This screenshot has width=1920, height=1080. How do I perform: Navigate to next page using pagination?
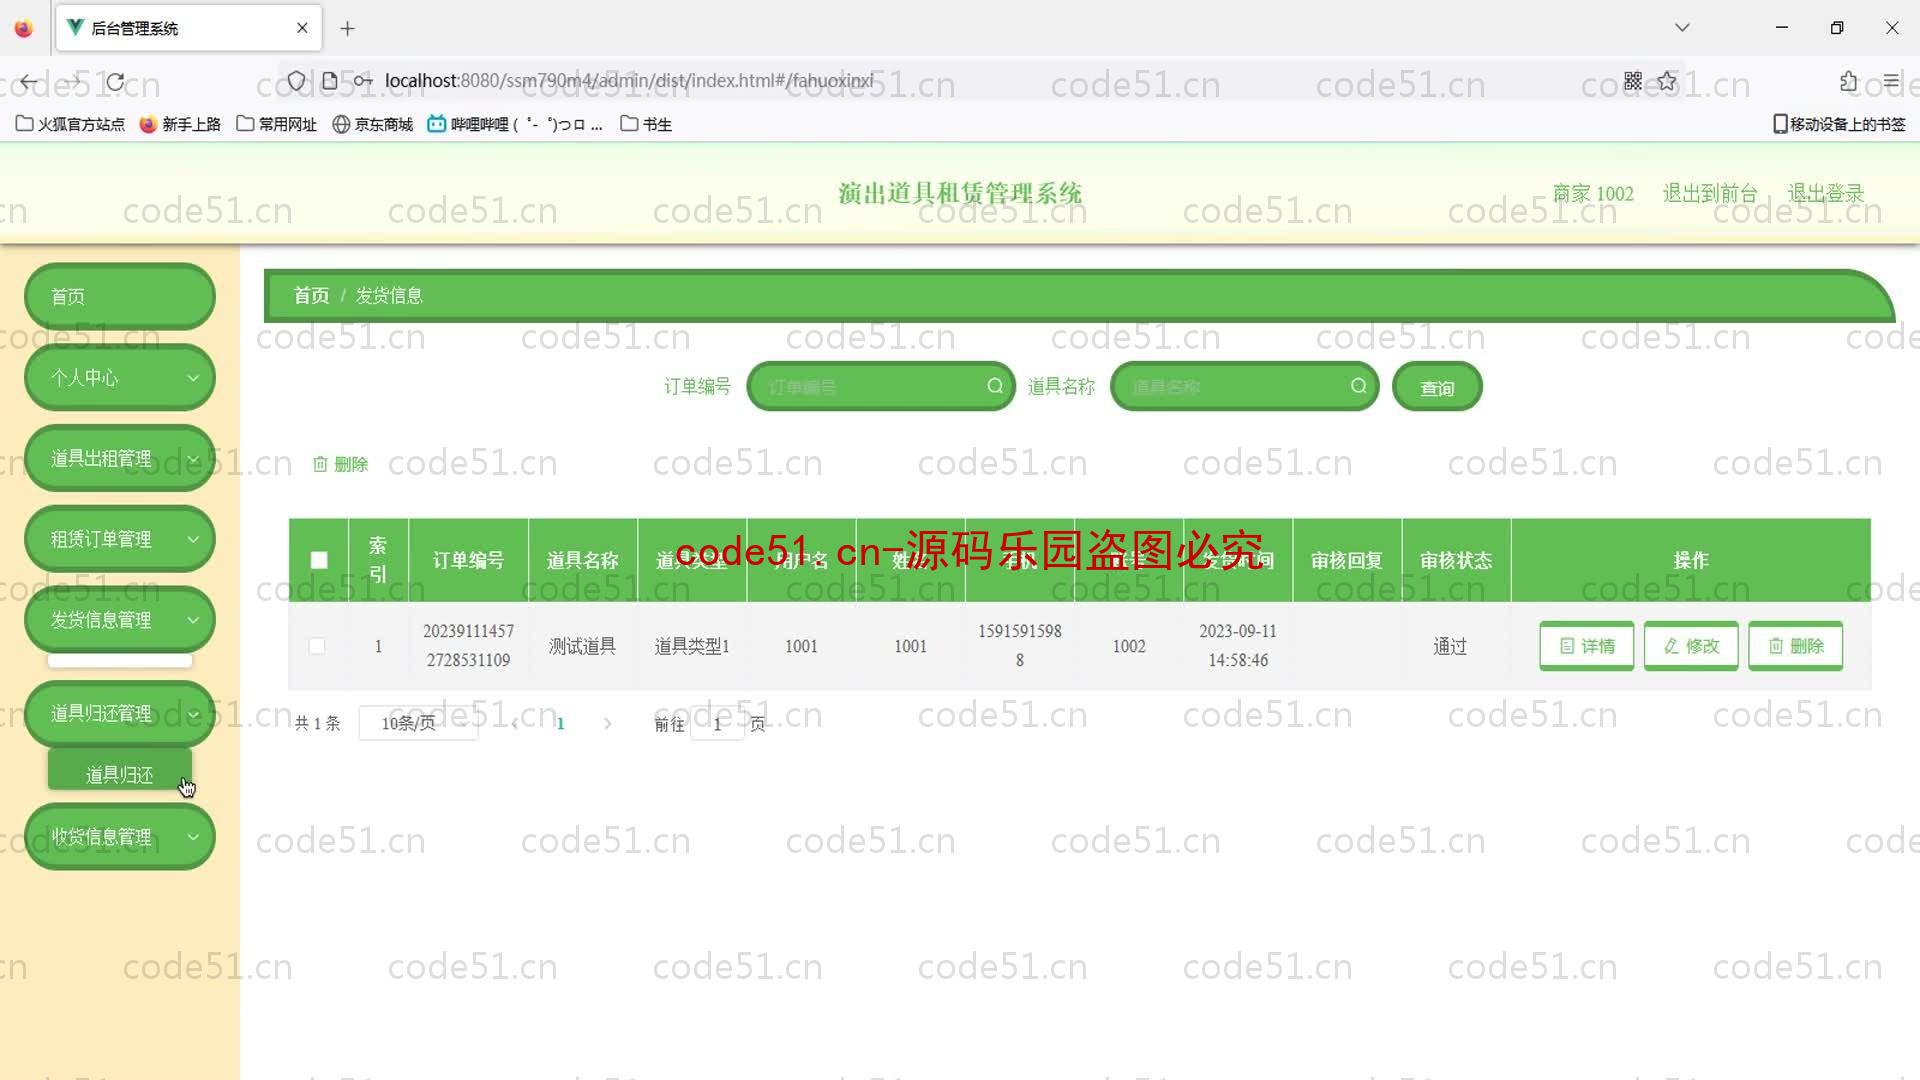[x=608, y=723]
